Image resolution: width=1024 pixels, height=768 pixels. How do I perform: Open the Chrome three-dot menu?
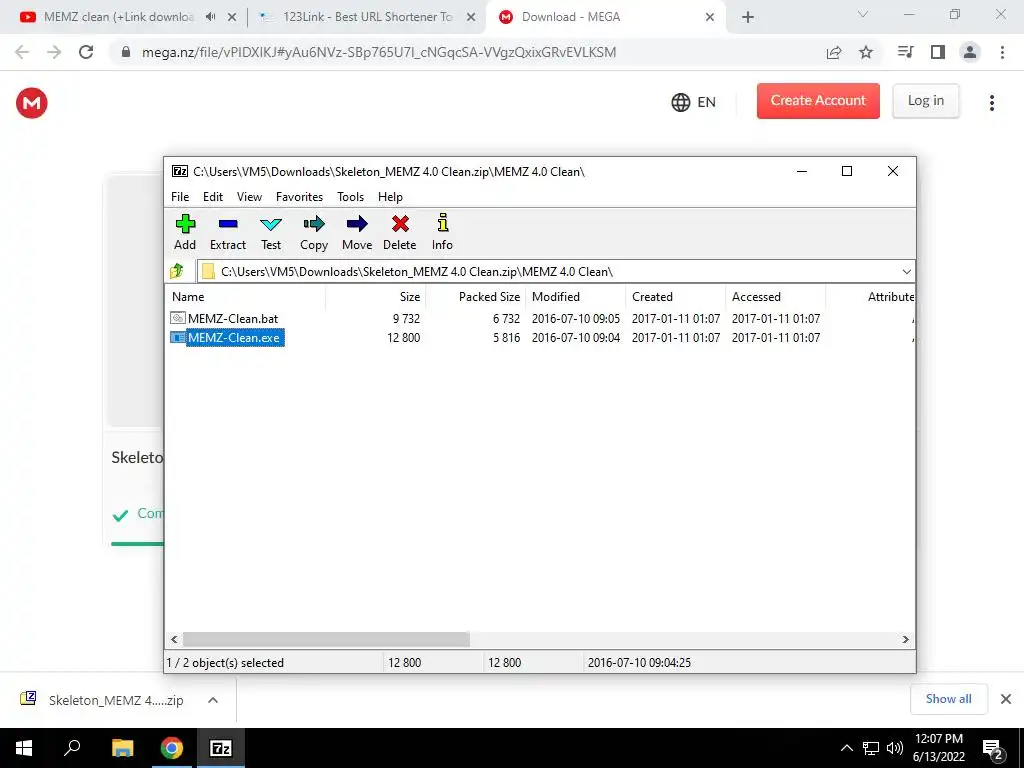coord(1002,52)
